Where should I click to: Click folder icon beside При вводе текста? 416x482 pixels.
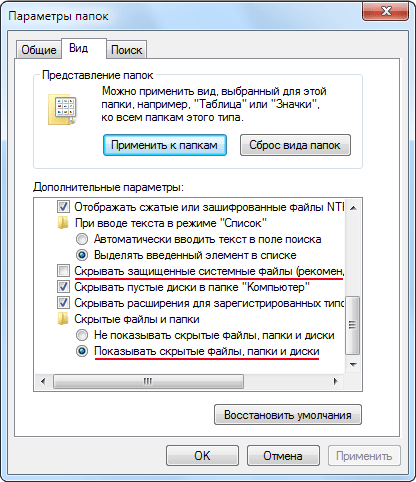pyautogui.click(x=63, y=223)
